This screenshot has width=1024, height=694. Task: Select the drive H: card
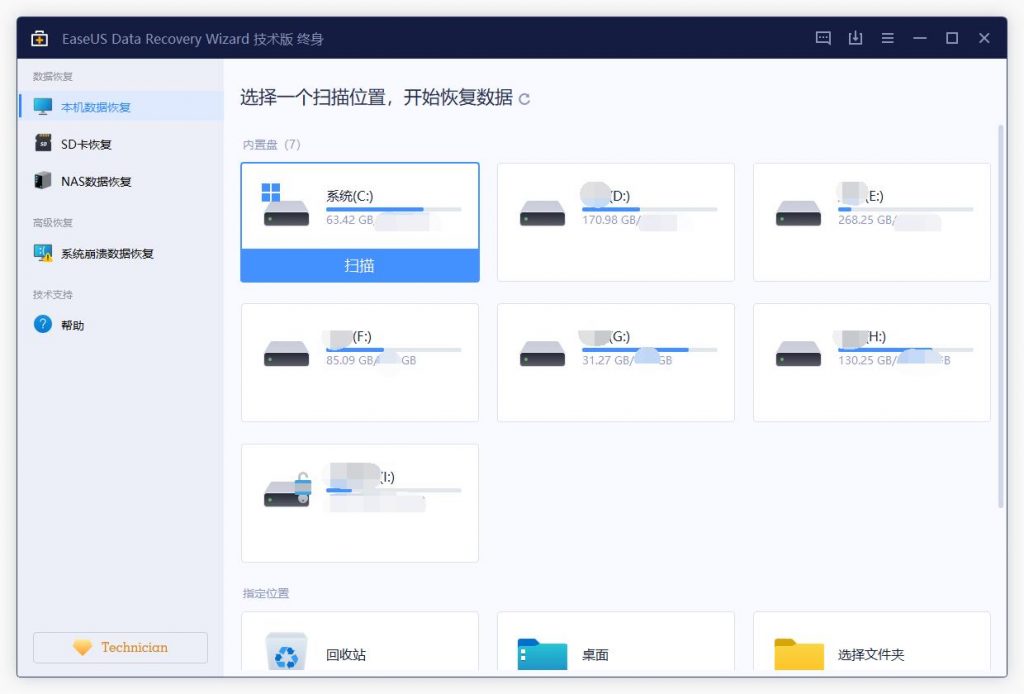pos(871,362)
